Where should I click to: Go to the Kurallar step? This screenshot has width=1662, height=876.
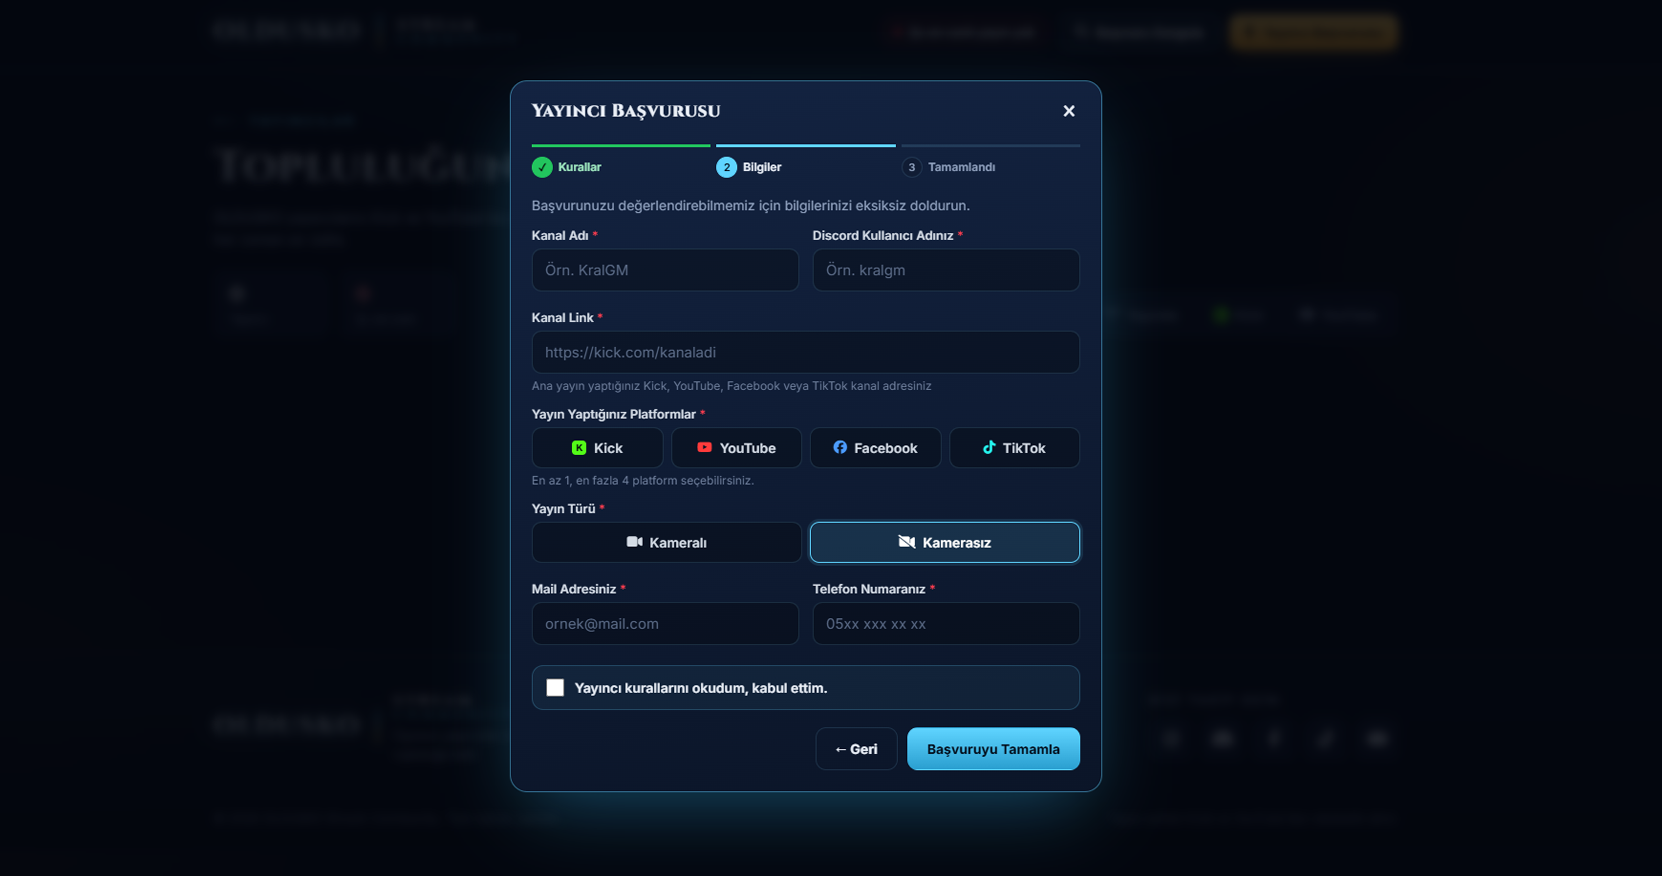point(567,167)
